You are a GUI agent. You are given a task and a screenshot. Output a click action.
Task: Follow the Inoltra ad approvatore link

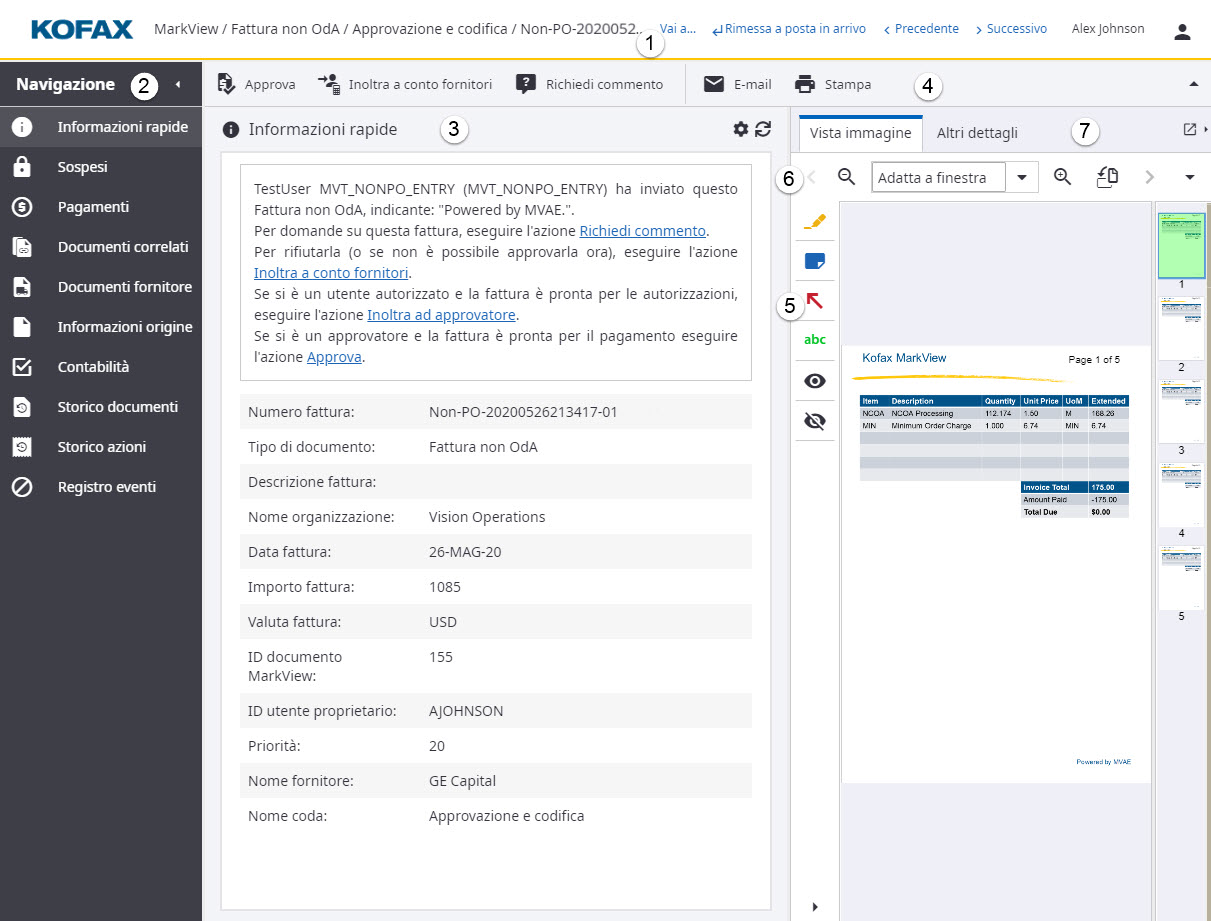pyautogui.click(x=441, y=315)
